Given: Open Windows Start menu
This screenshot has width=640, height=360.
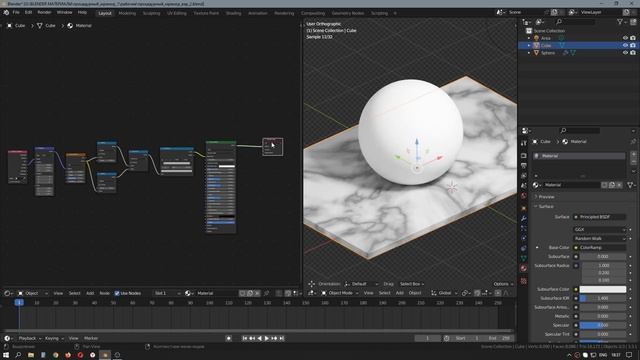Looking at the screenshot, I should click(6, 355).
